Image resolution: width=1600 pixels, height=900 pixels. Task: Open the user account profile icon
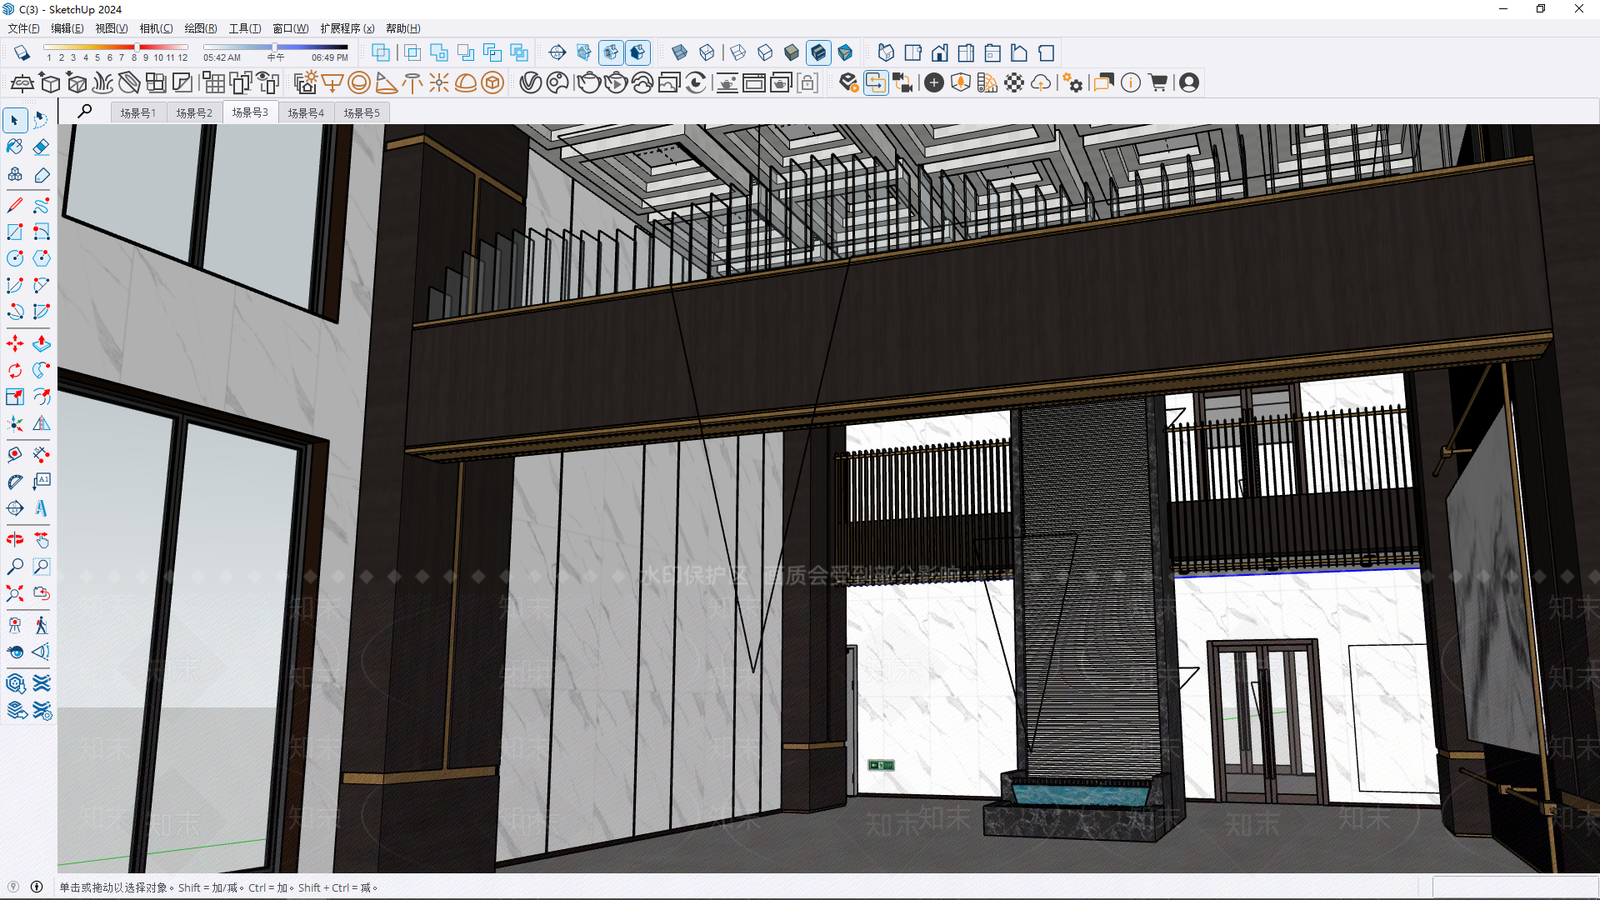pos(1189,83)
